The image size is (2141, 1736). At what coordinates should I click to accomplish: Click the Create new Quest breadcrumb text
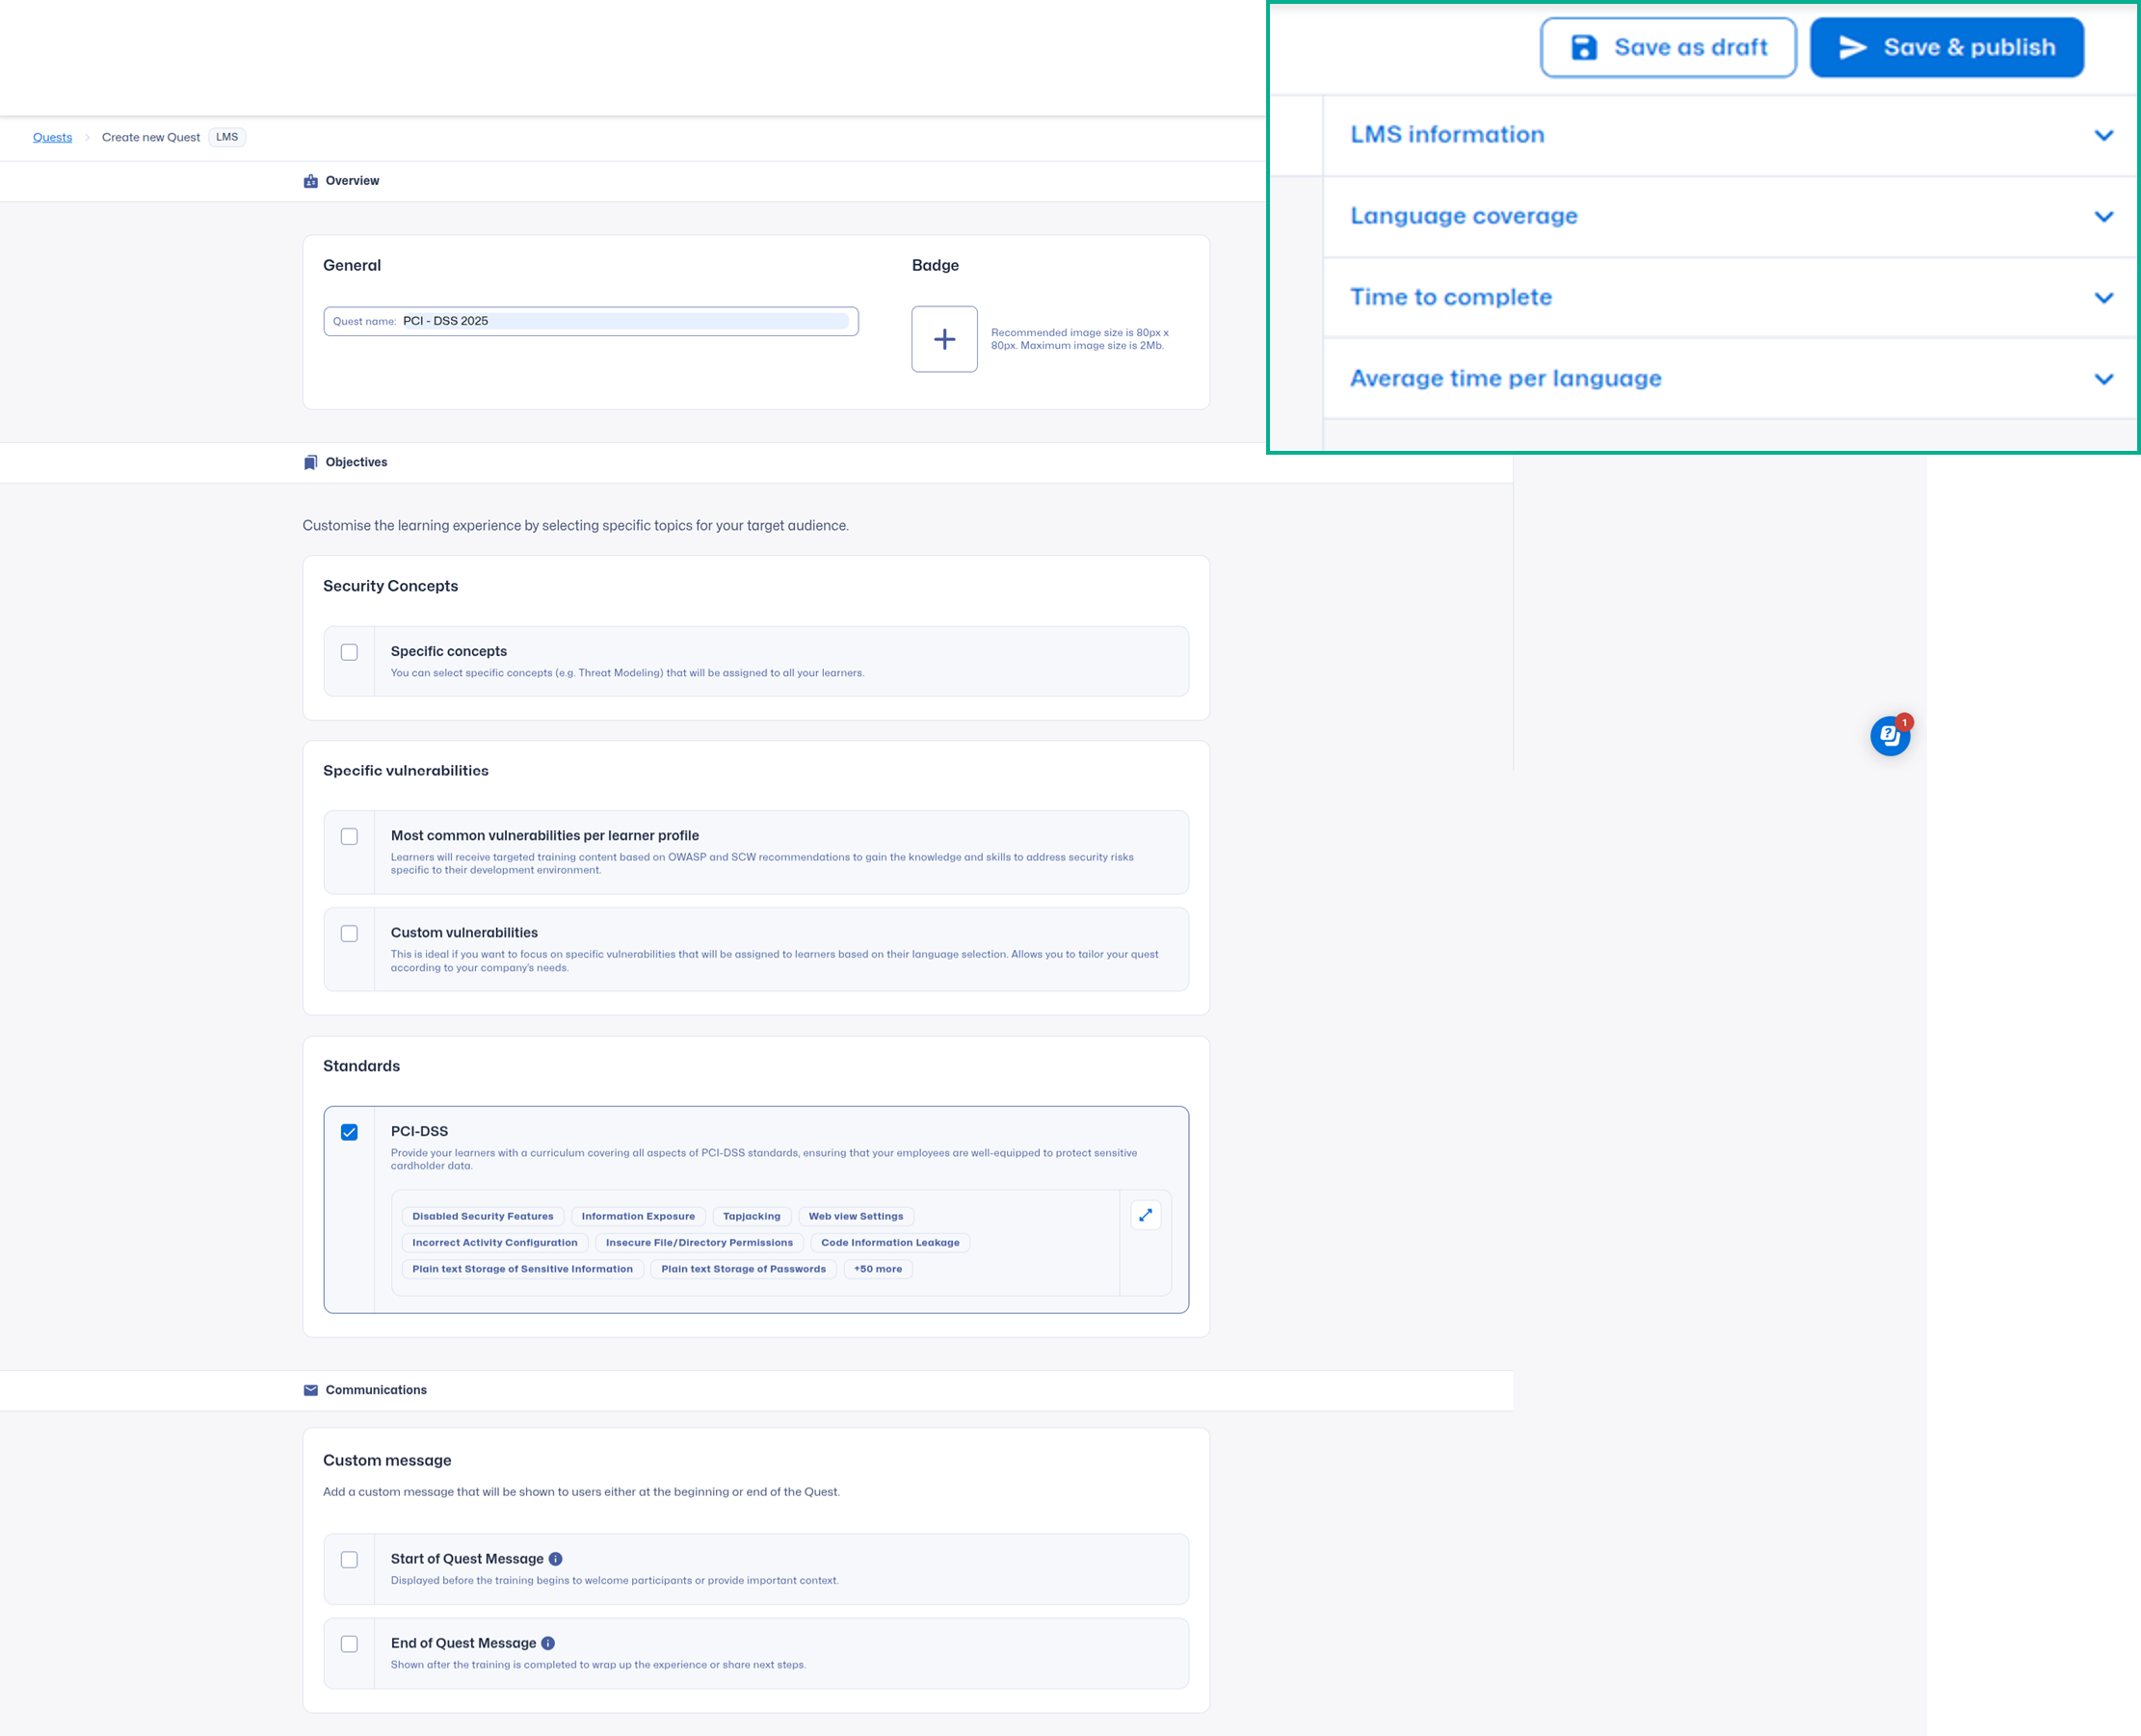(151, 137)
